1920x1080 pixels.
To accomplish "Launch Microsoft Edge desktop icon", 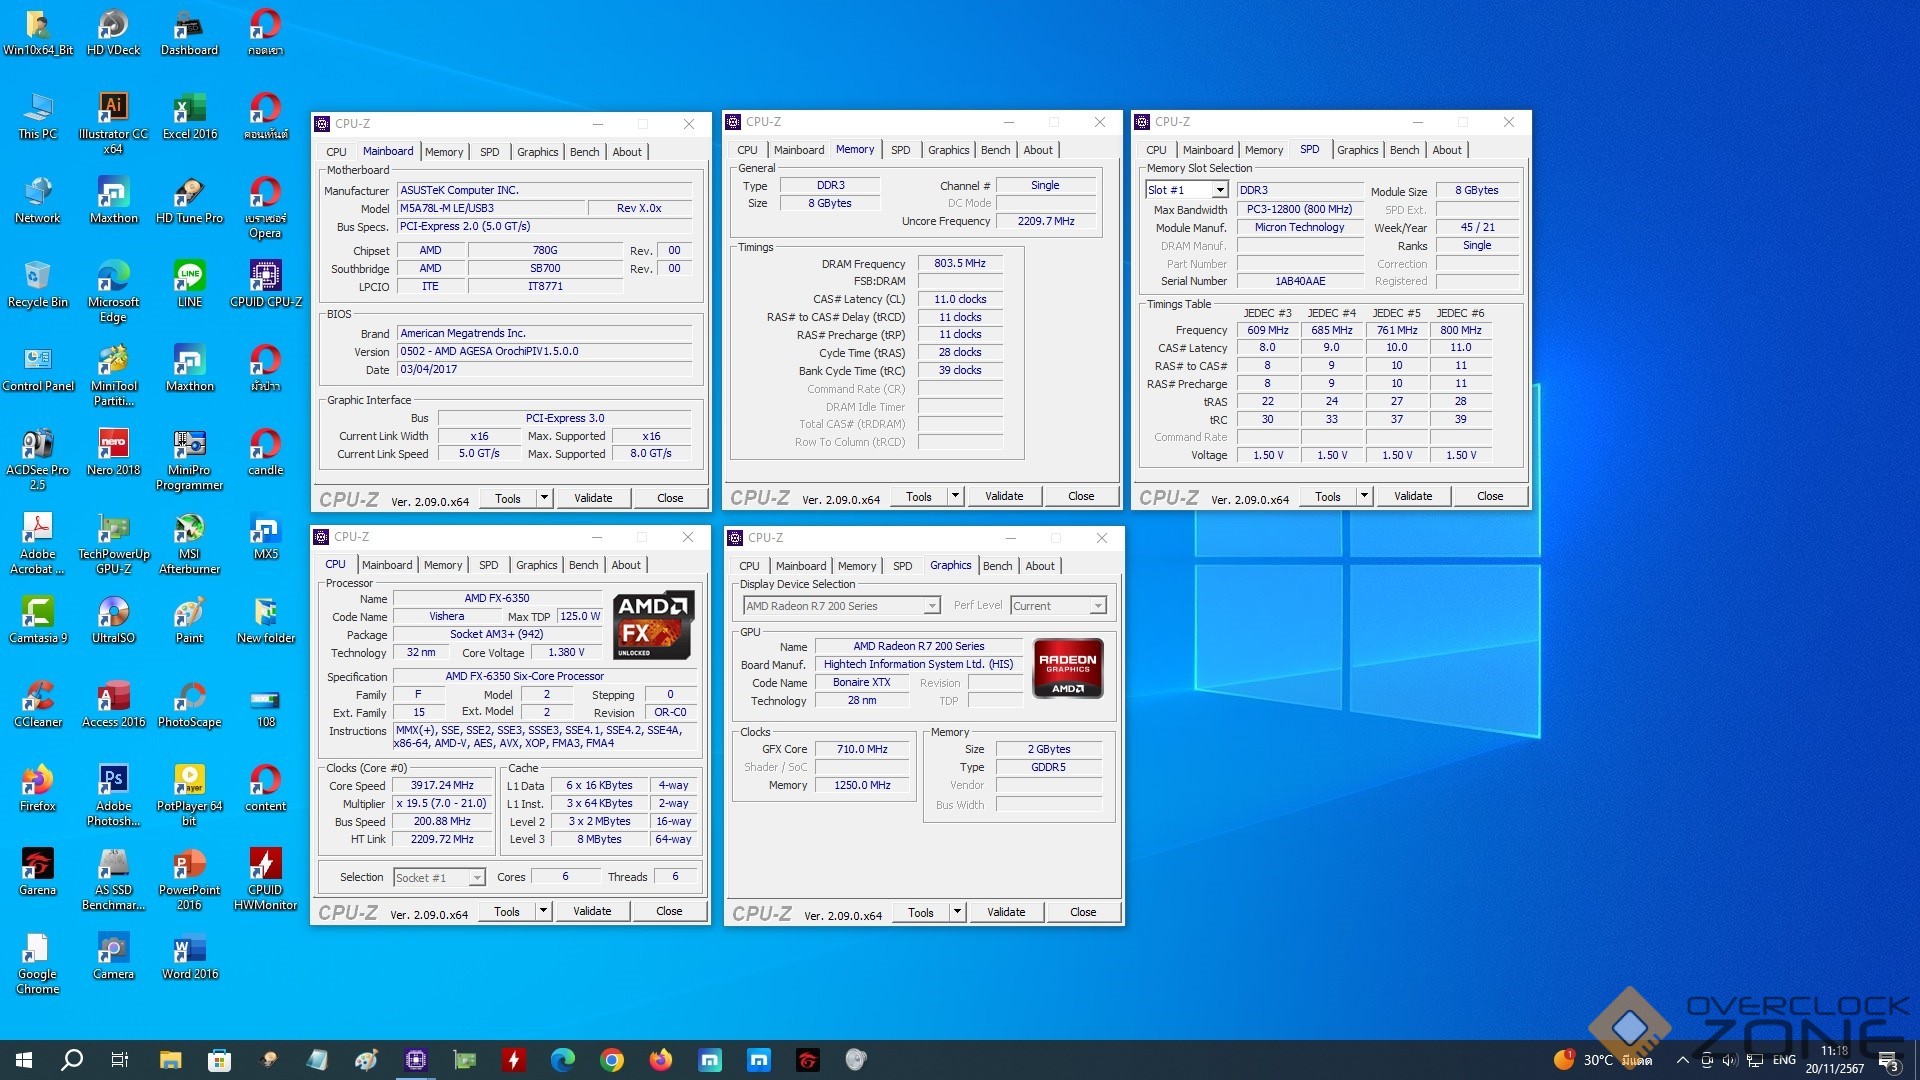I will 113,292.
